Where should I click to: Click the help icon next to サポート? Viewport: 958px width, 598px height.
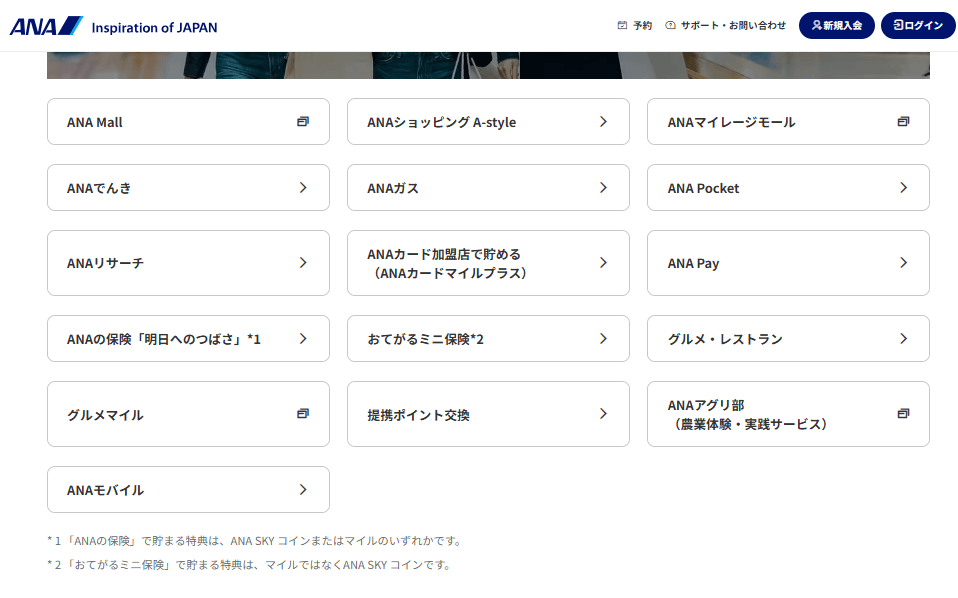tap(670, 26)
